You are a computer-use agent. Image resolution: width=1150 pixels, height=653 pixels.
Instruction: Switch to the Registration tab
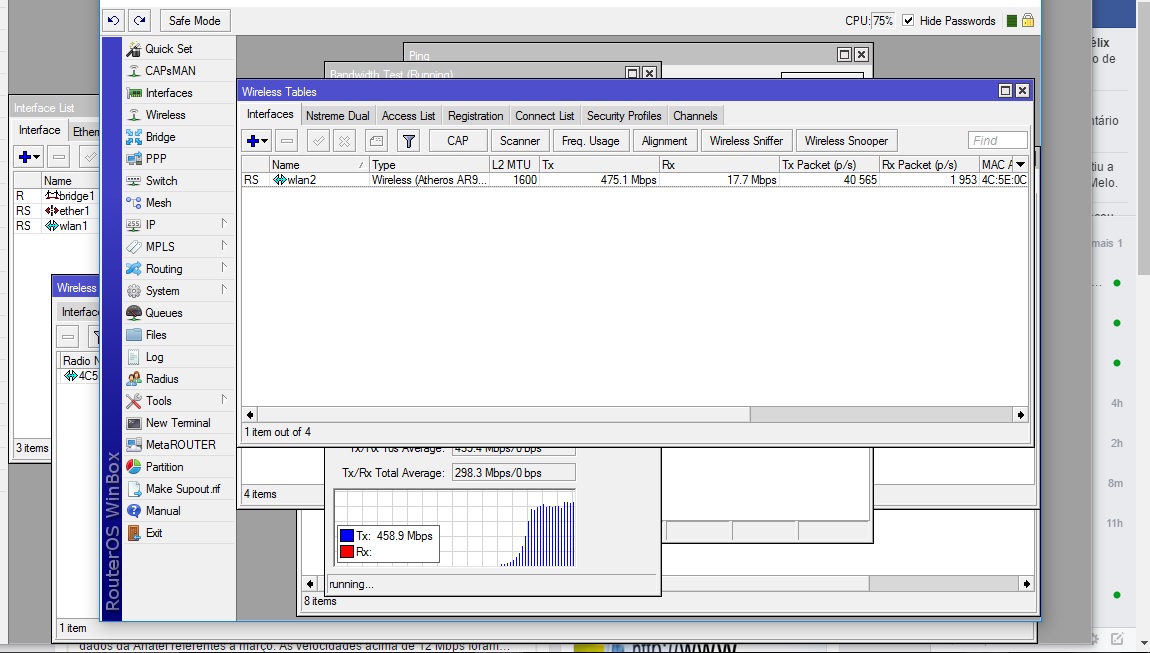tap(475, 116)
